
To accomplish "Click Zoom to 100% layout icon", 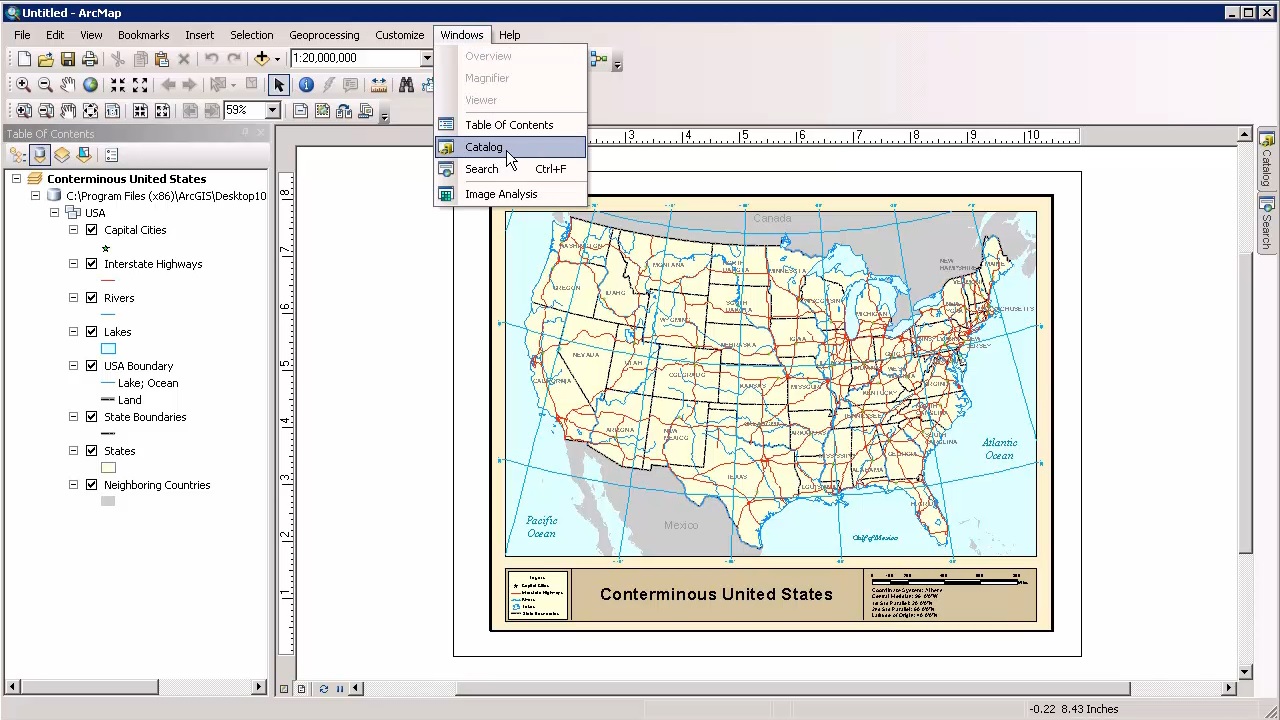I will click(112, 111).
